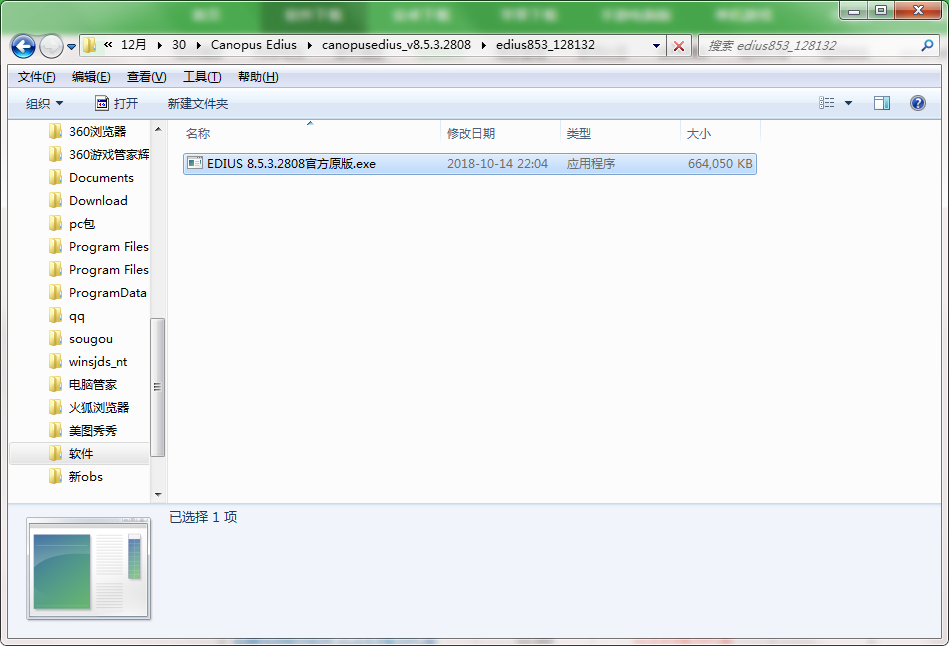Sort by 名称 column header

tap(310, 133)
